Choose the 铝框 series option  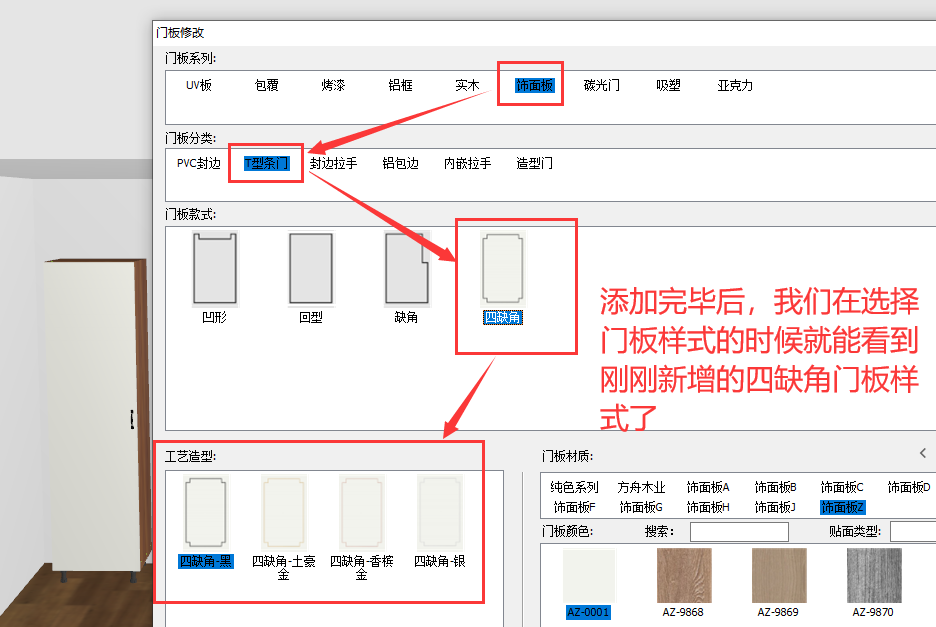coord(400,85)
